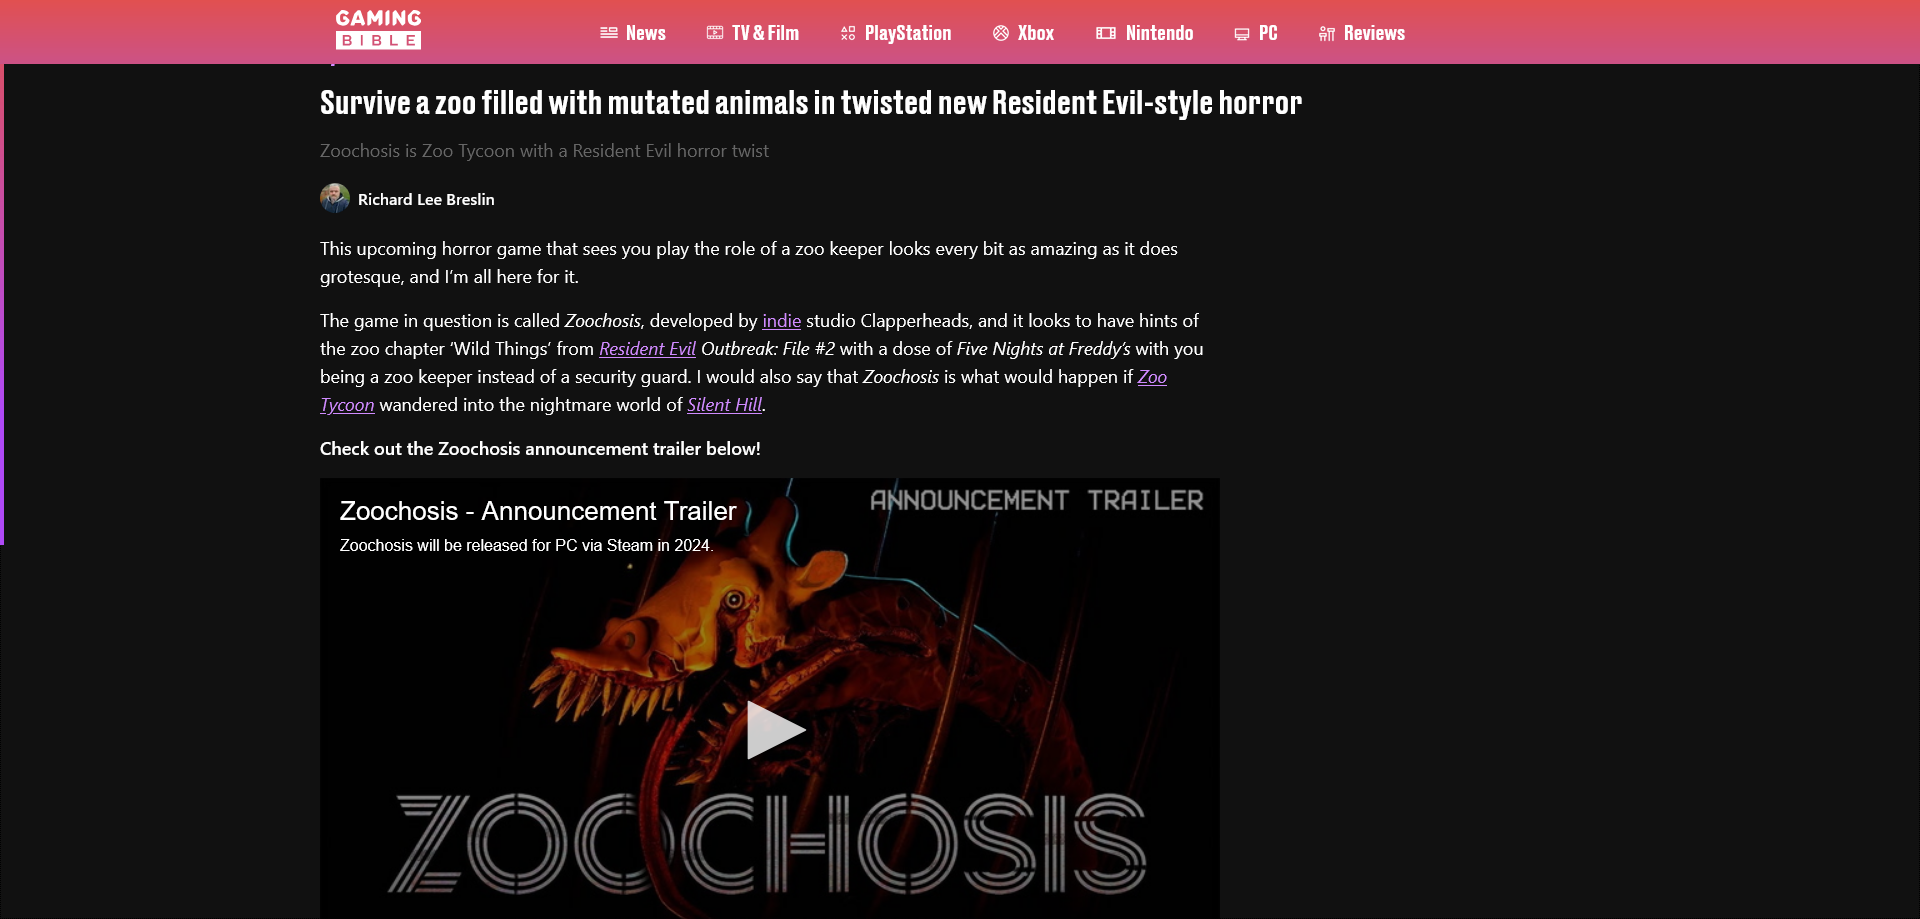This screenshot has width=1920, height=919.
Task: Click the Gaming Bible logo
Action: click(378, 29)
